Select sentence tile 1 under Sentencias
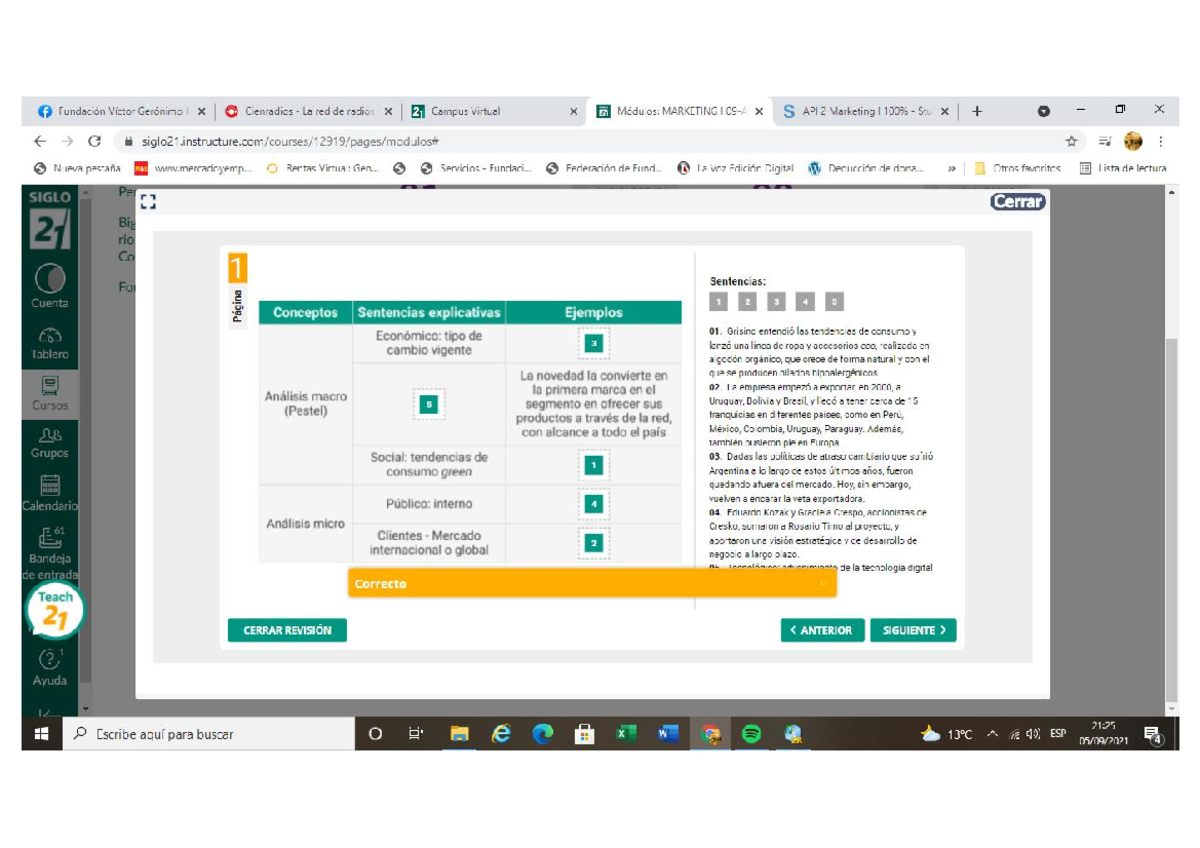 (x=718, y=301)
